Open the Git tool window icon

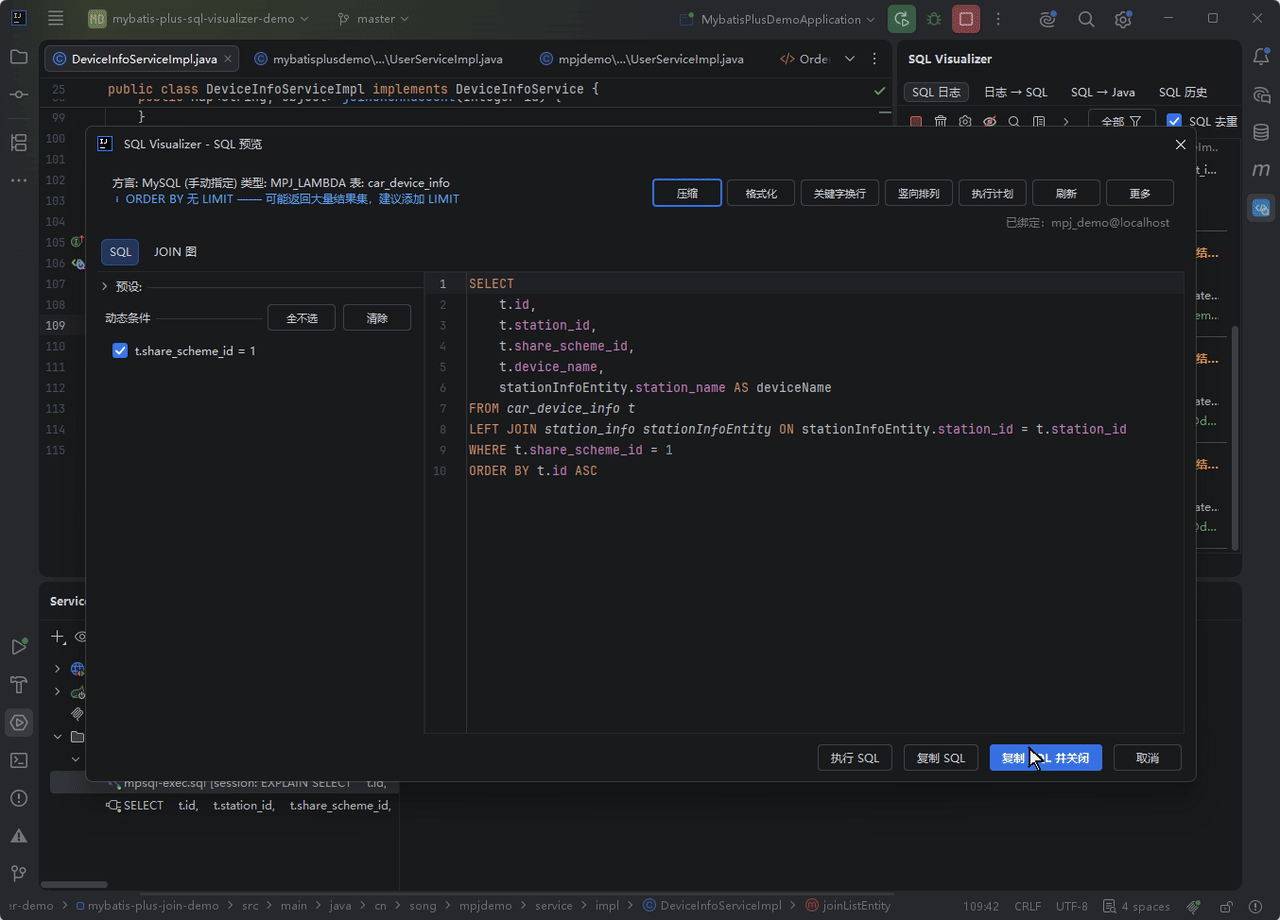[19, 874]
